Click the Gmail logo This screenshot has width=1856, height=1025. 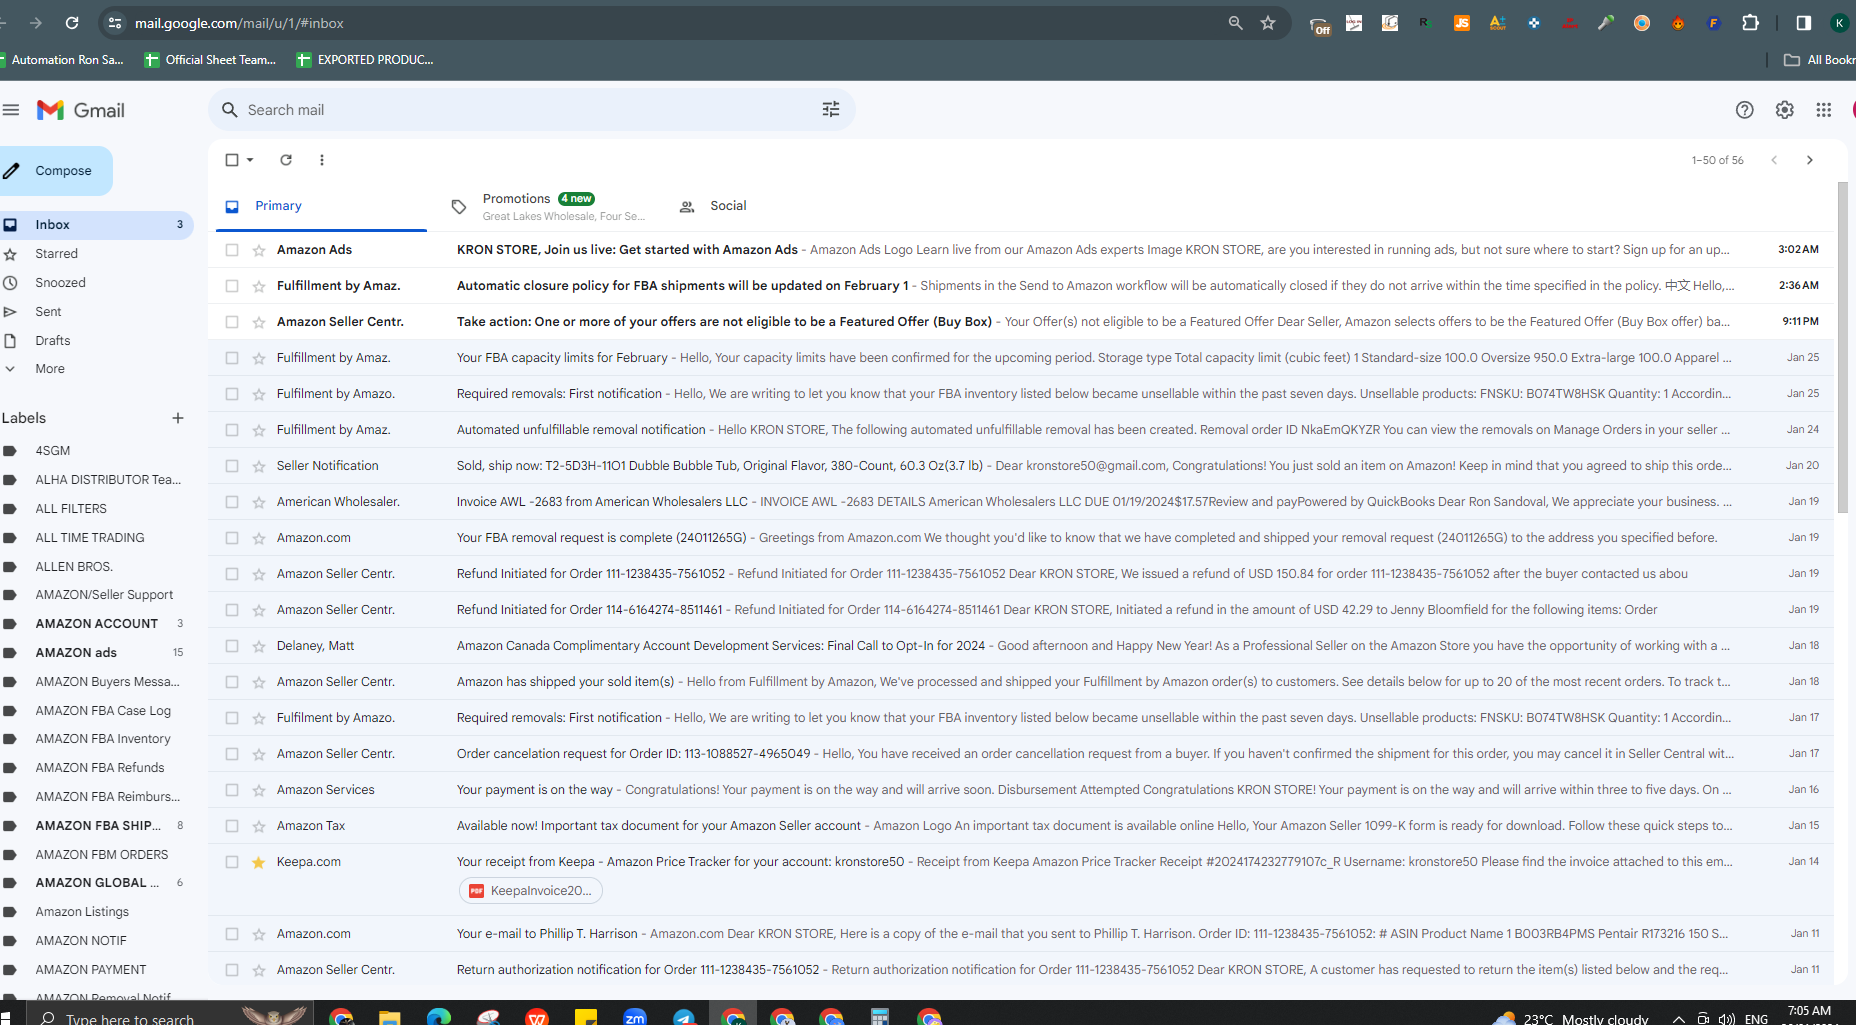pos(81,110)
